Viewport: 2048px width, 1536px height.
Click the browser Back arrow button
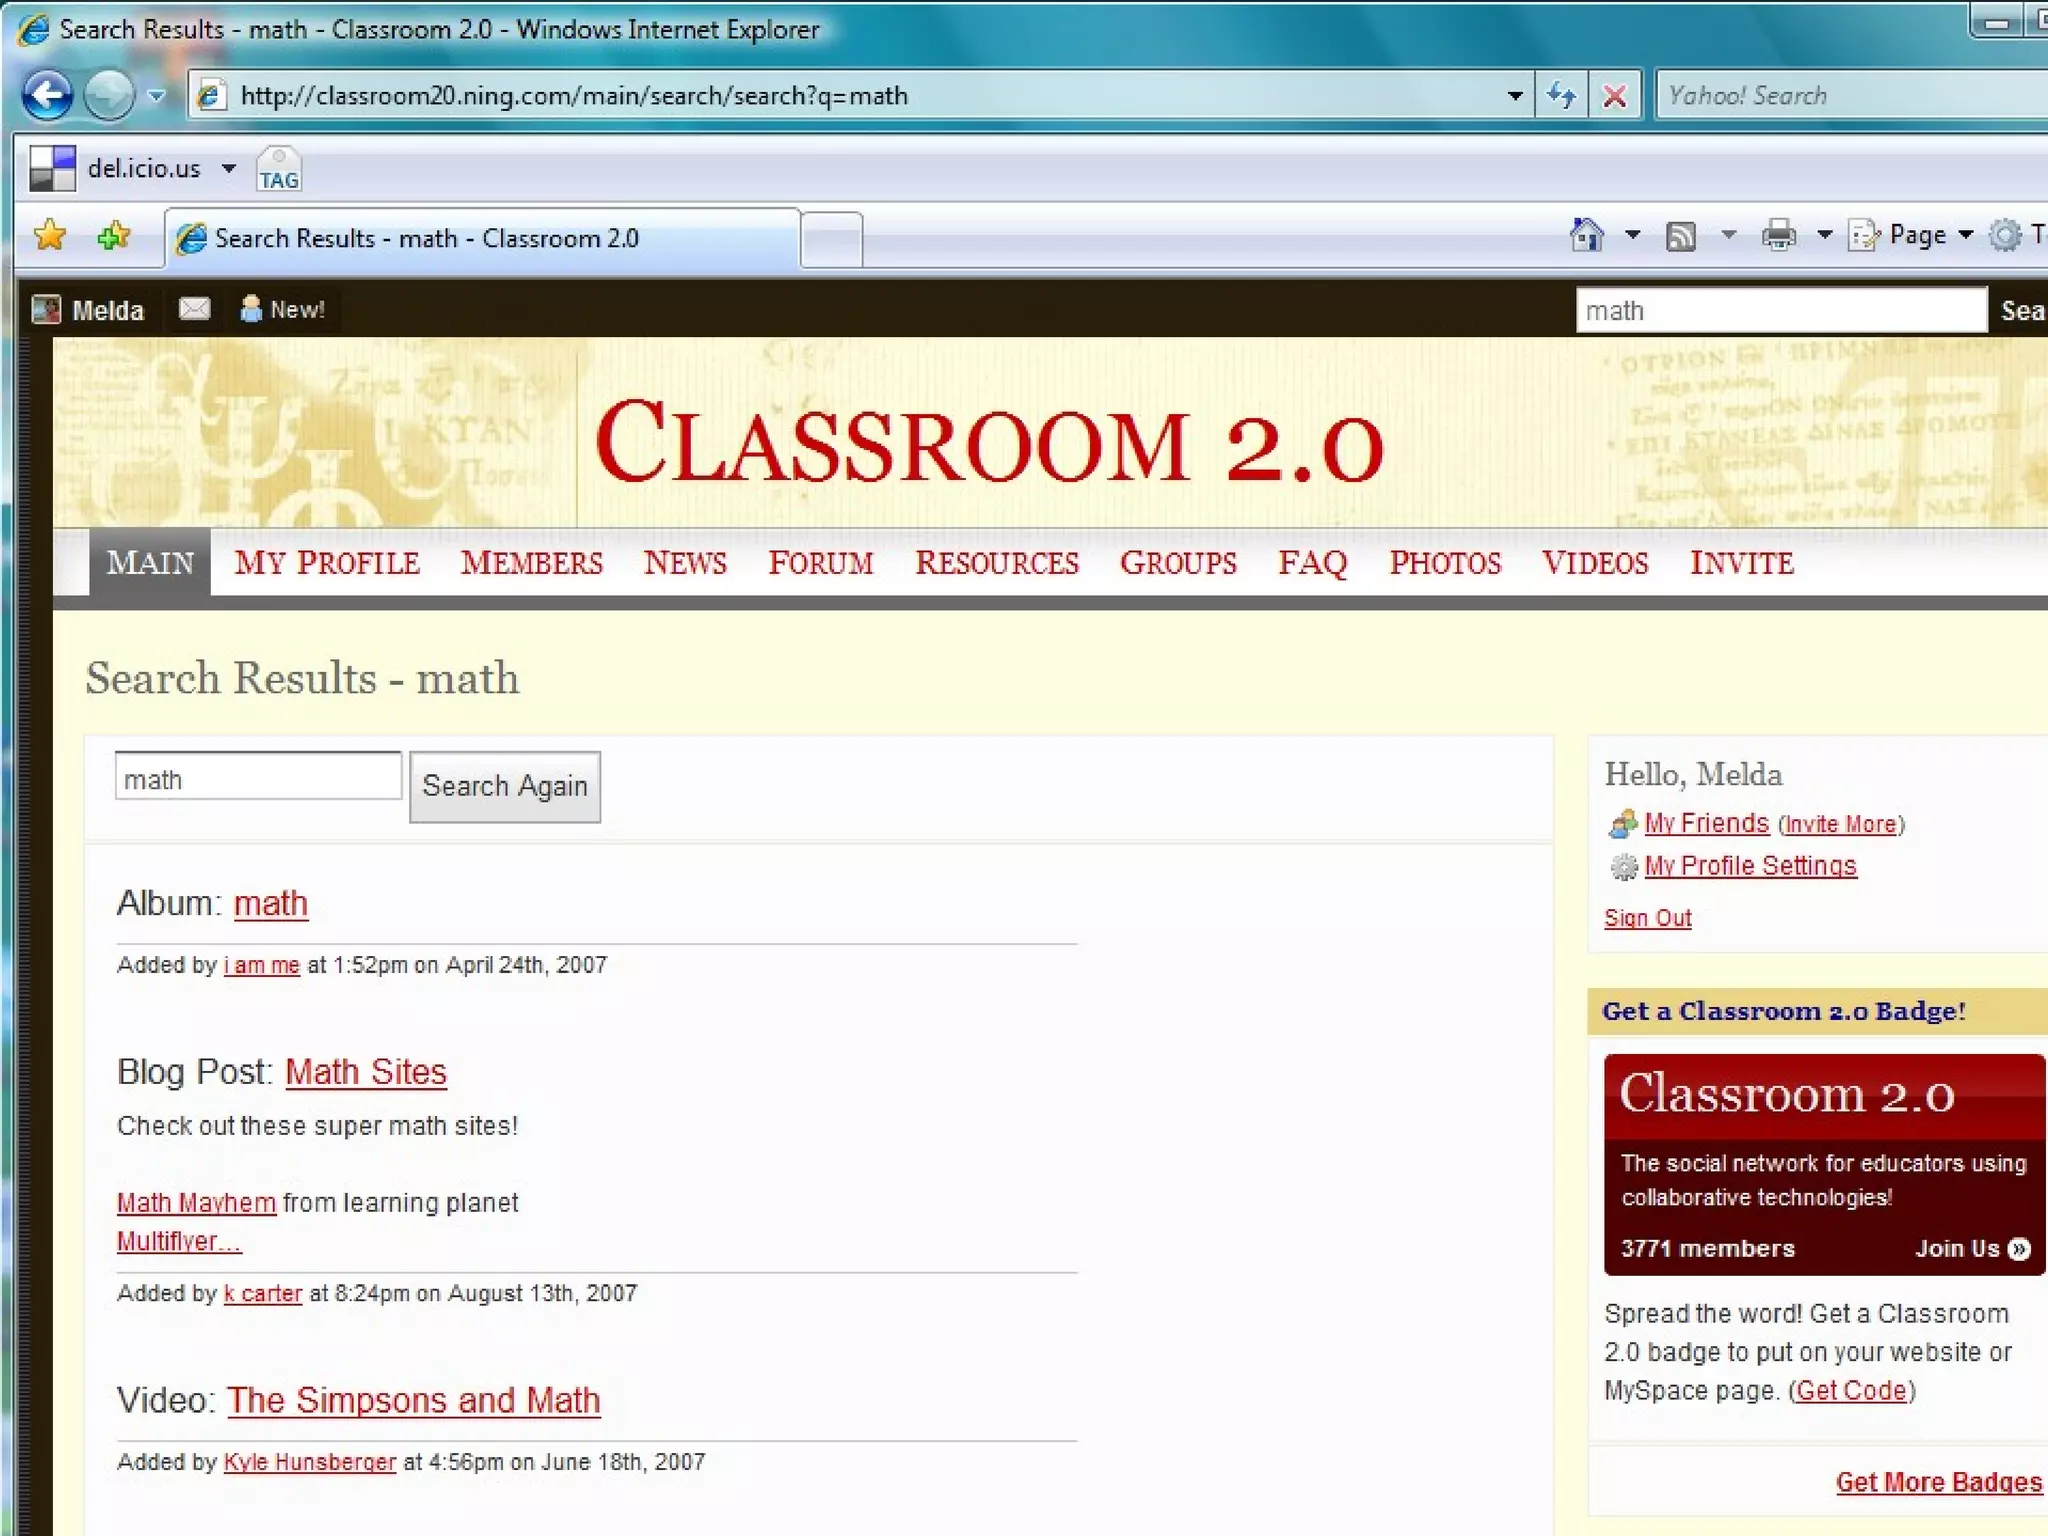(x=47, y=96)
